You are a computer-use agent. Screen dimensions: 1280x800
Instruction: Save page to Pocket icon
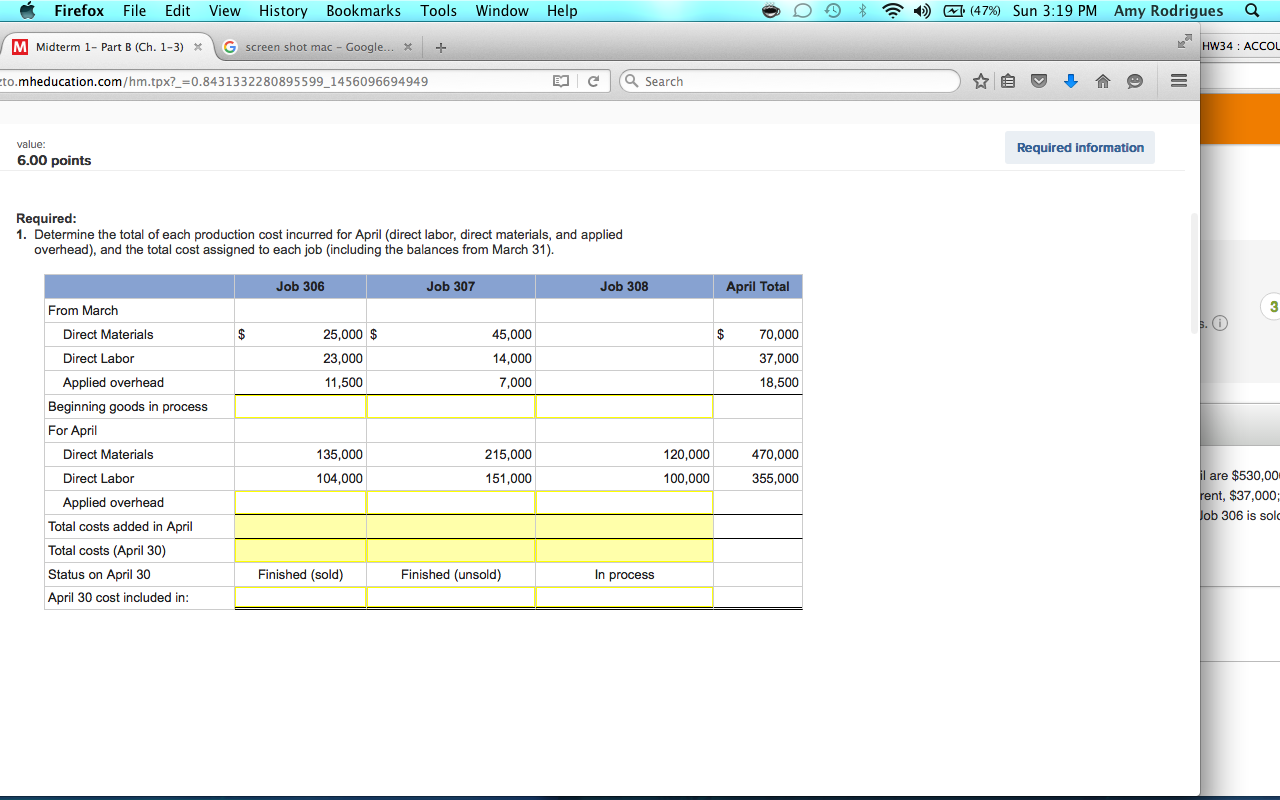(1040, 81)
